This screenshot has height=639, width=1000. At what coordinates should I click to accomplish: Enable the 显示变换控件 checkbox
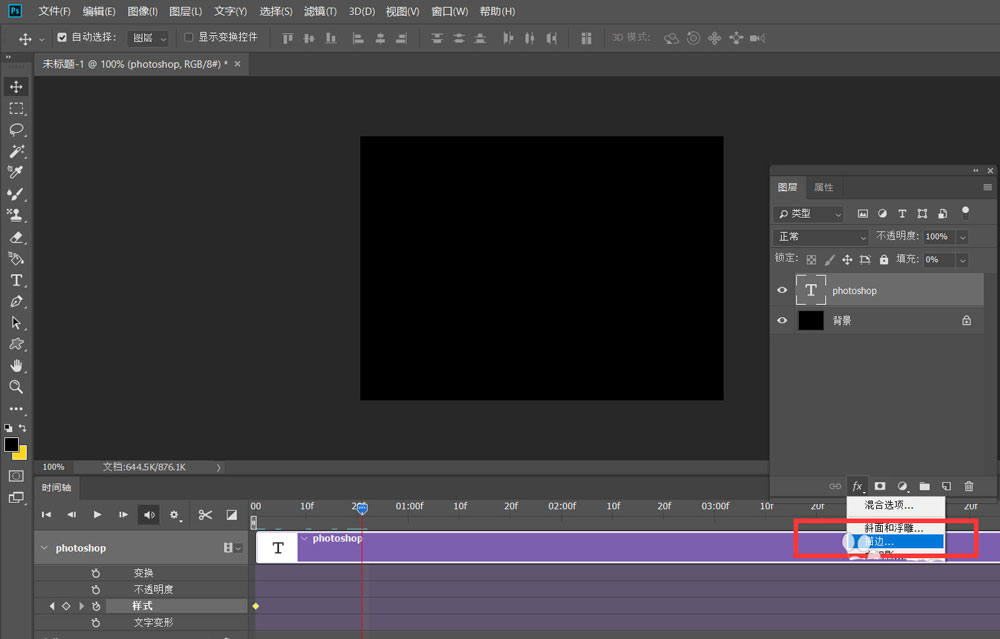[189, 38]
